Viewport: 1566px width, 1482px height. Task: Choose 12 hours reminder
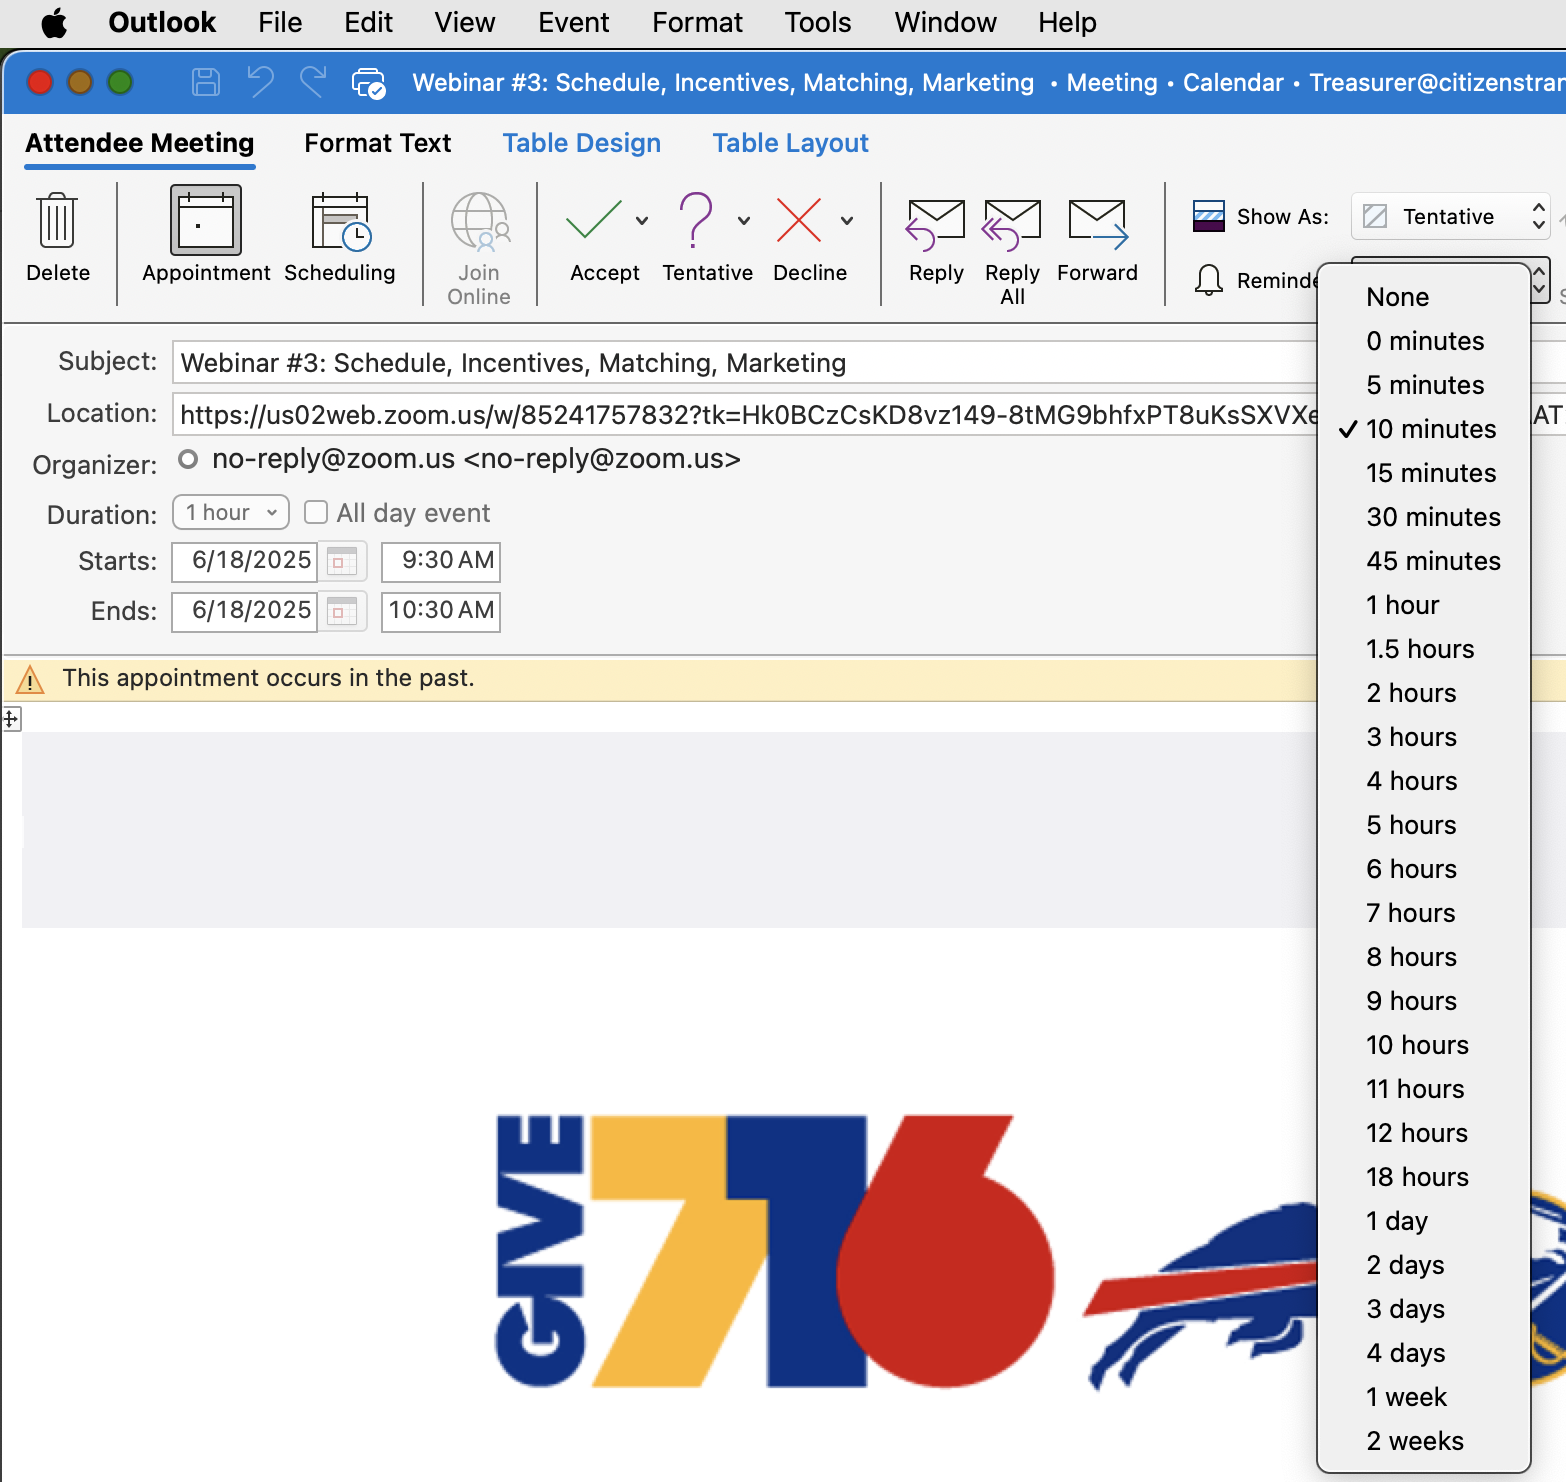tap(1424, 1133)
